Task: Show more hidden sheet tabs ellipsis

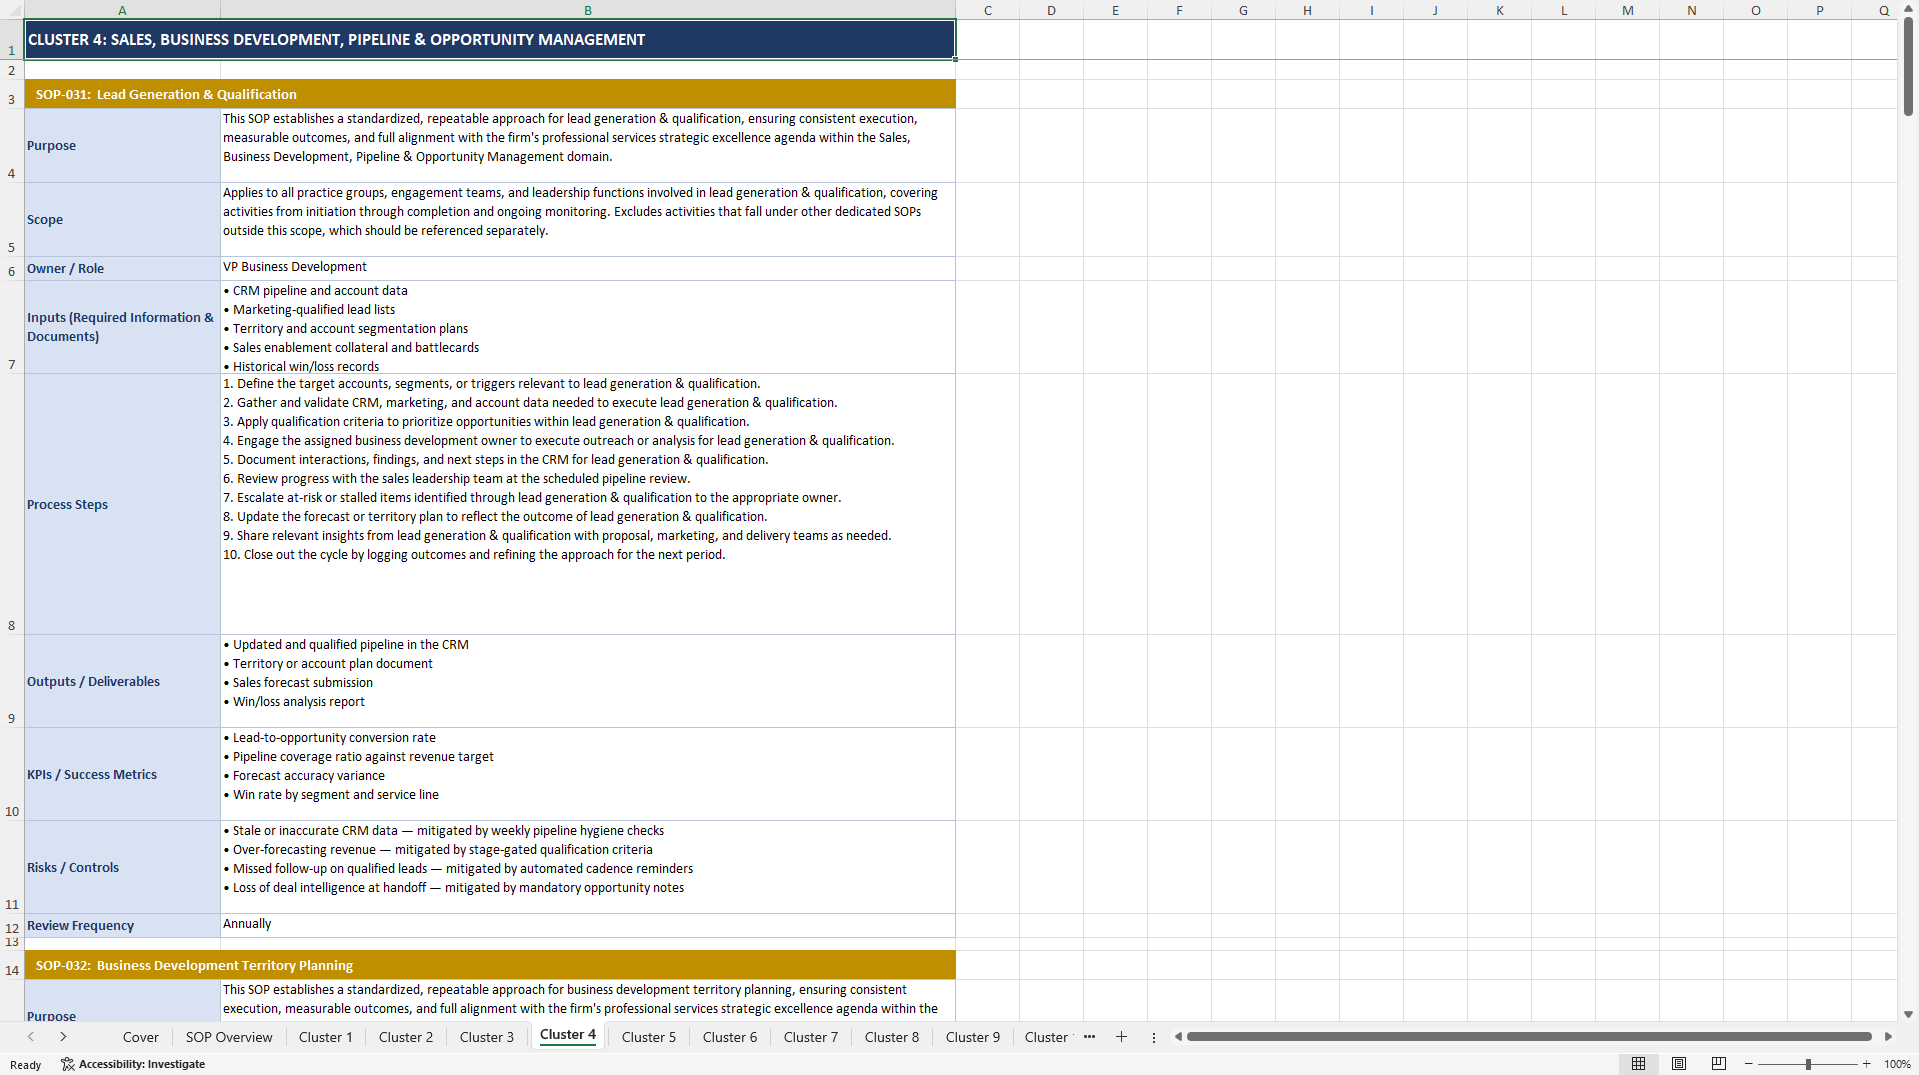Action: tap(1089, 1037)
